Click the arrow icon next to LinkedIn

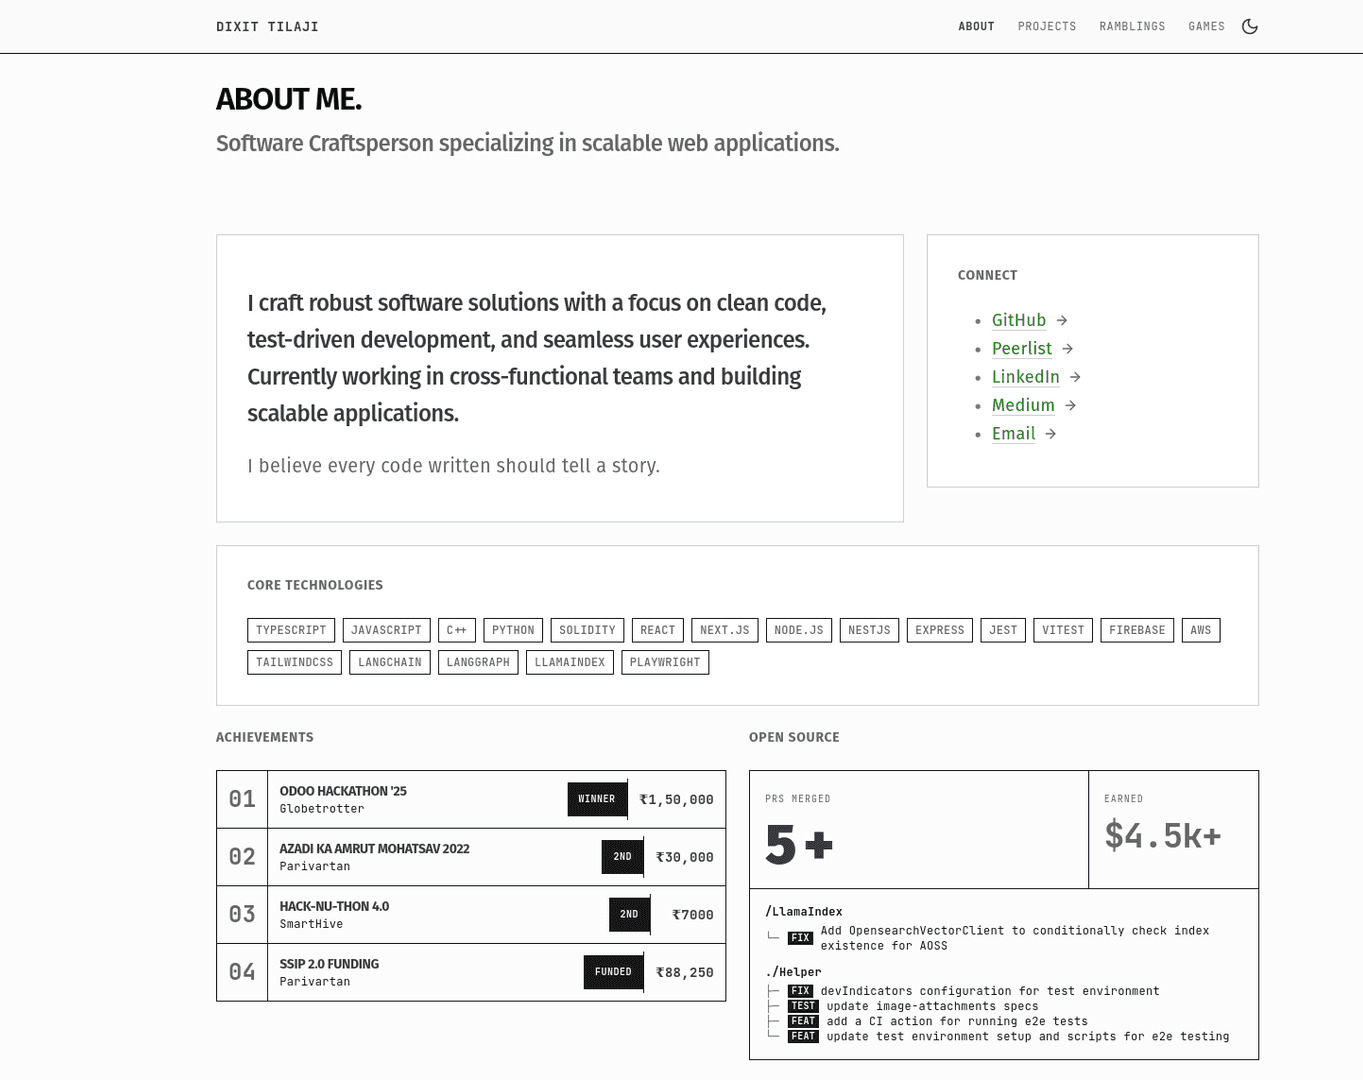[x=1075, y=377]
